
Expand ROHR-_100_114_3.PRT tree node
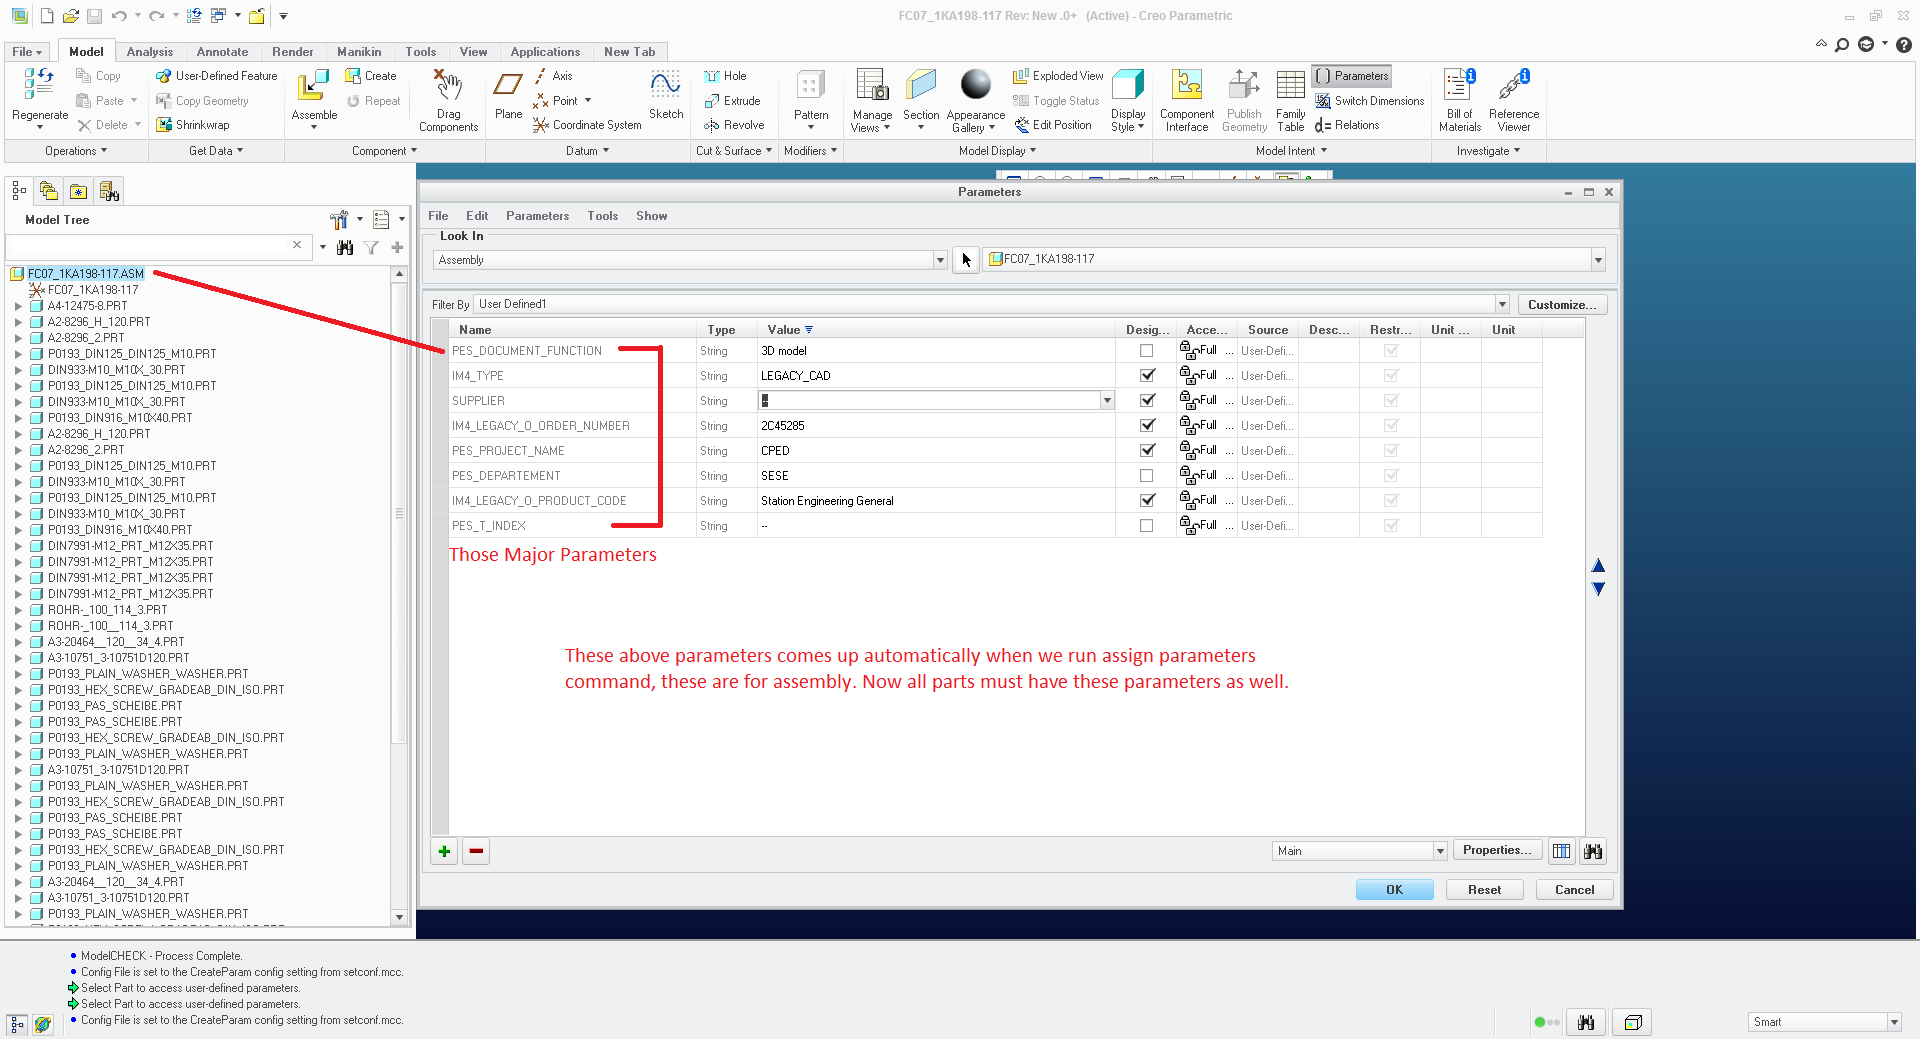click(x=18, y=610)
